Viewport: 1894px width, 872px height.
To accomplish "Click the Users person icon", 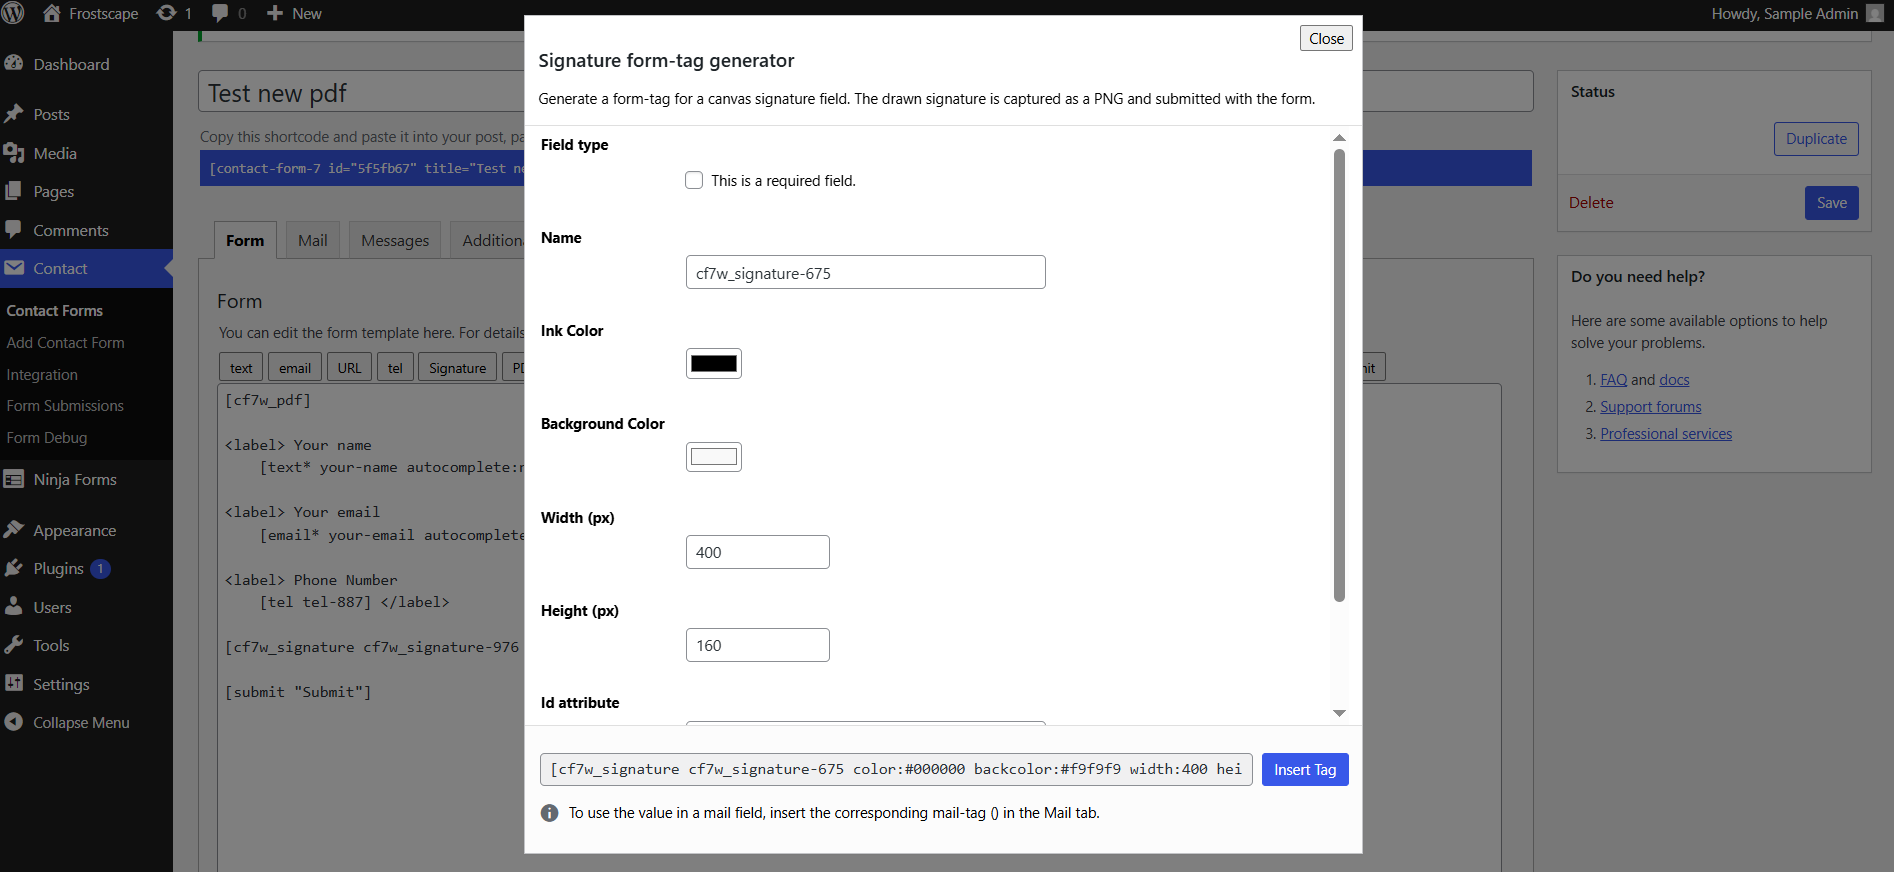I will (14, 607).
